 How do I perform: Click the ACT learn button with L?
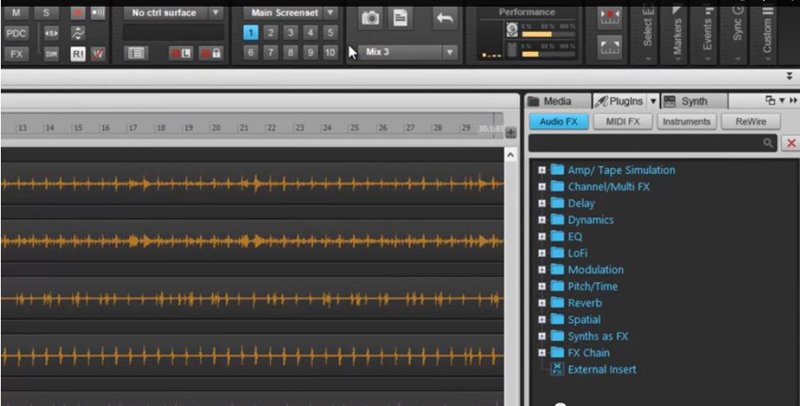(181, 53)
